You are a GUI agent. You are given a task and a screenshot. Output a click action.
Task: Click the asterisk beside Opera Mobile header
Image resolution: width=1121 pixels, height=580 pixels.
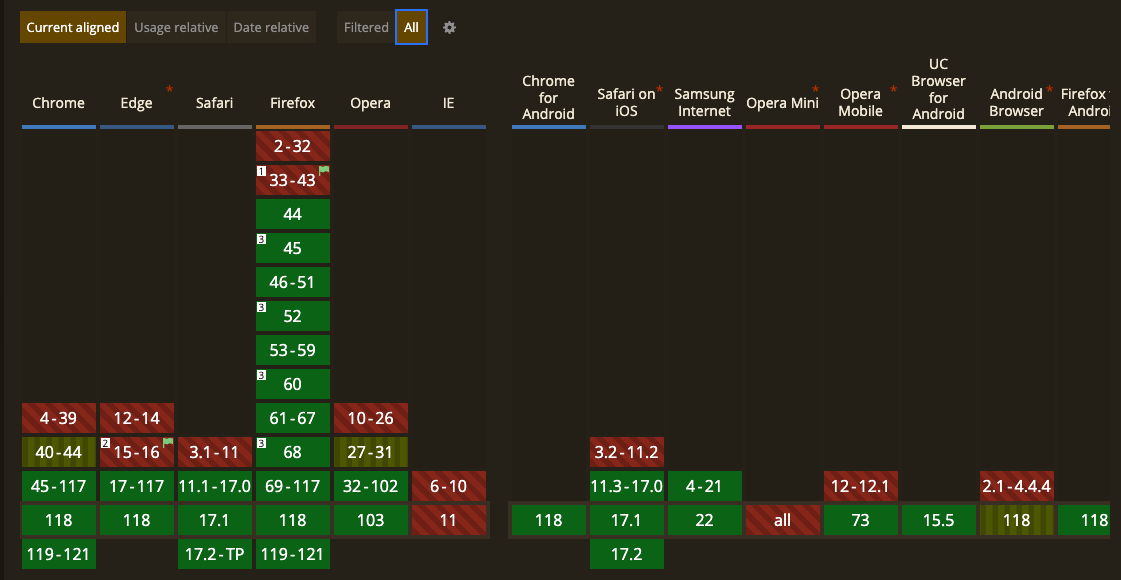894,89
